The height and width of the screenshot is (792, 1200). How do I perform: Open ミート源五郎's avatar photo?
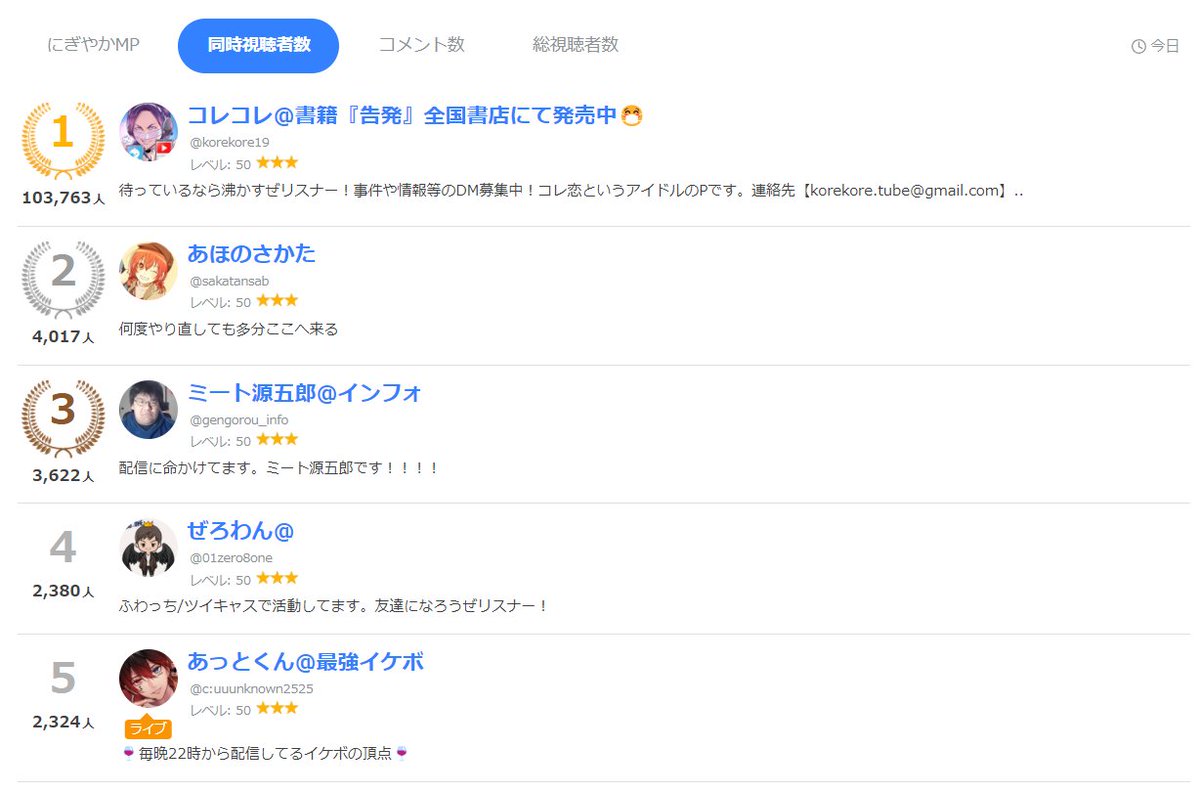148,409
